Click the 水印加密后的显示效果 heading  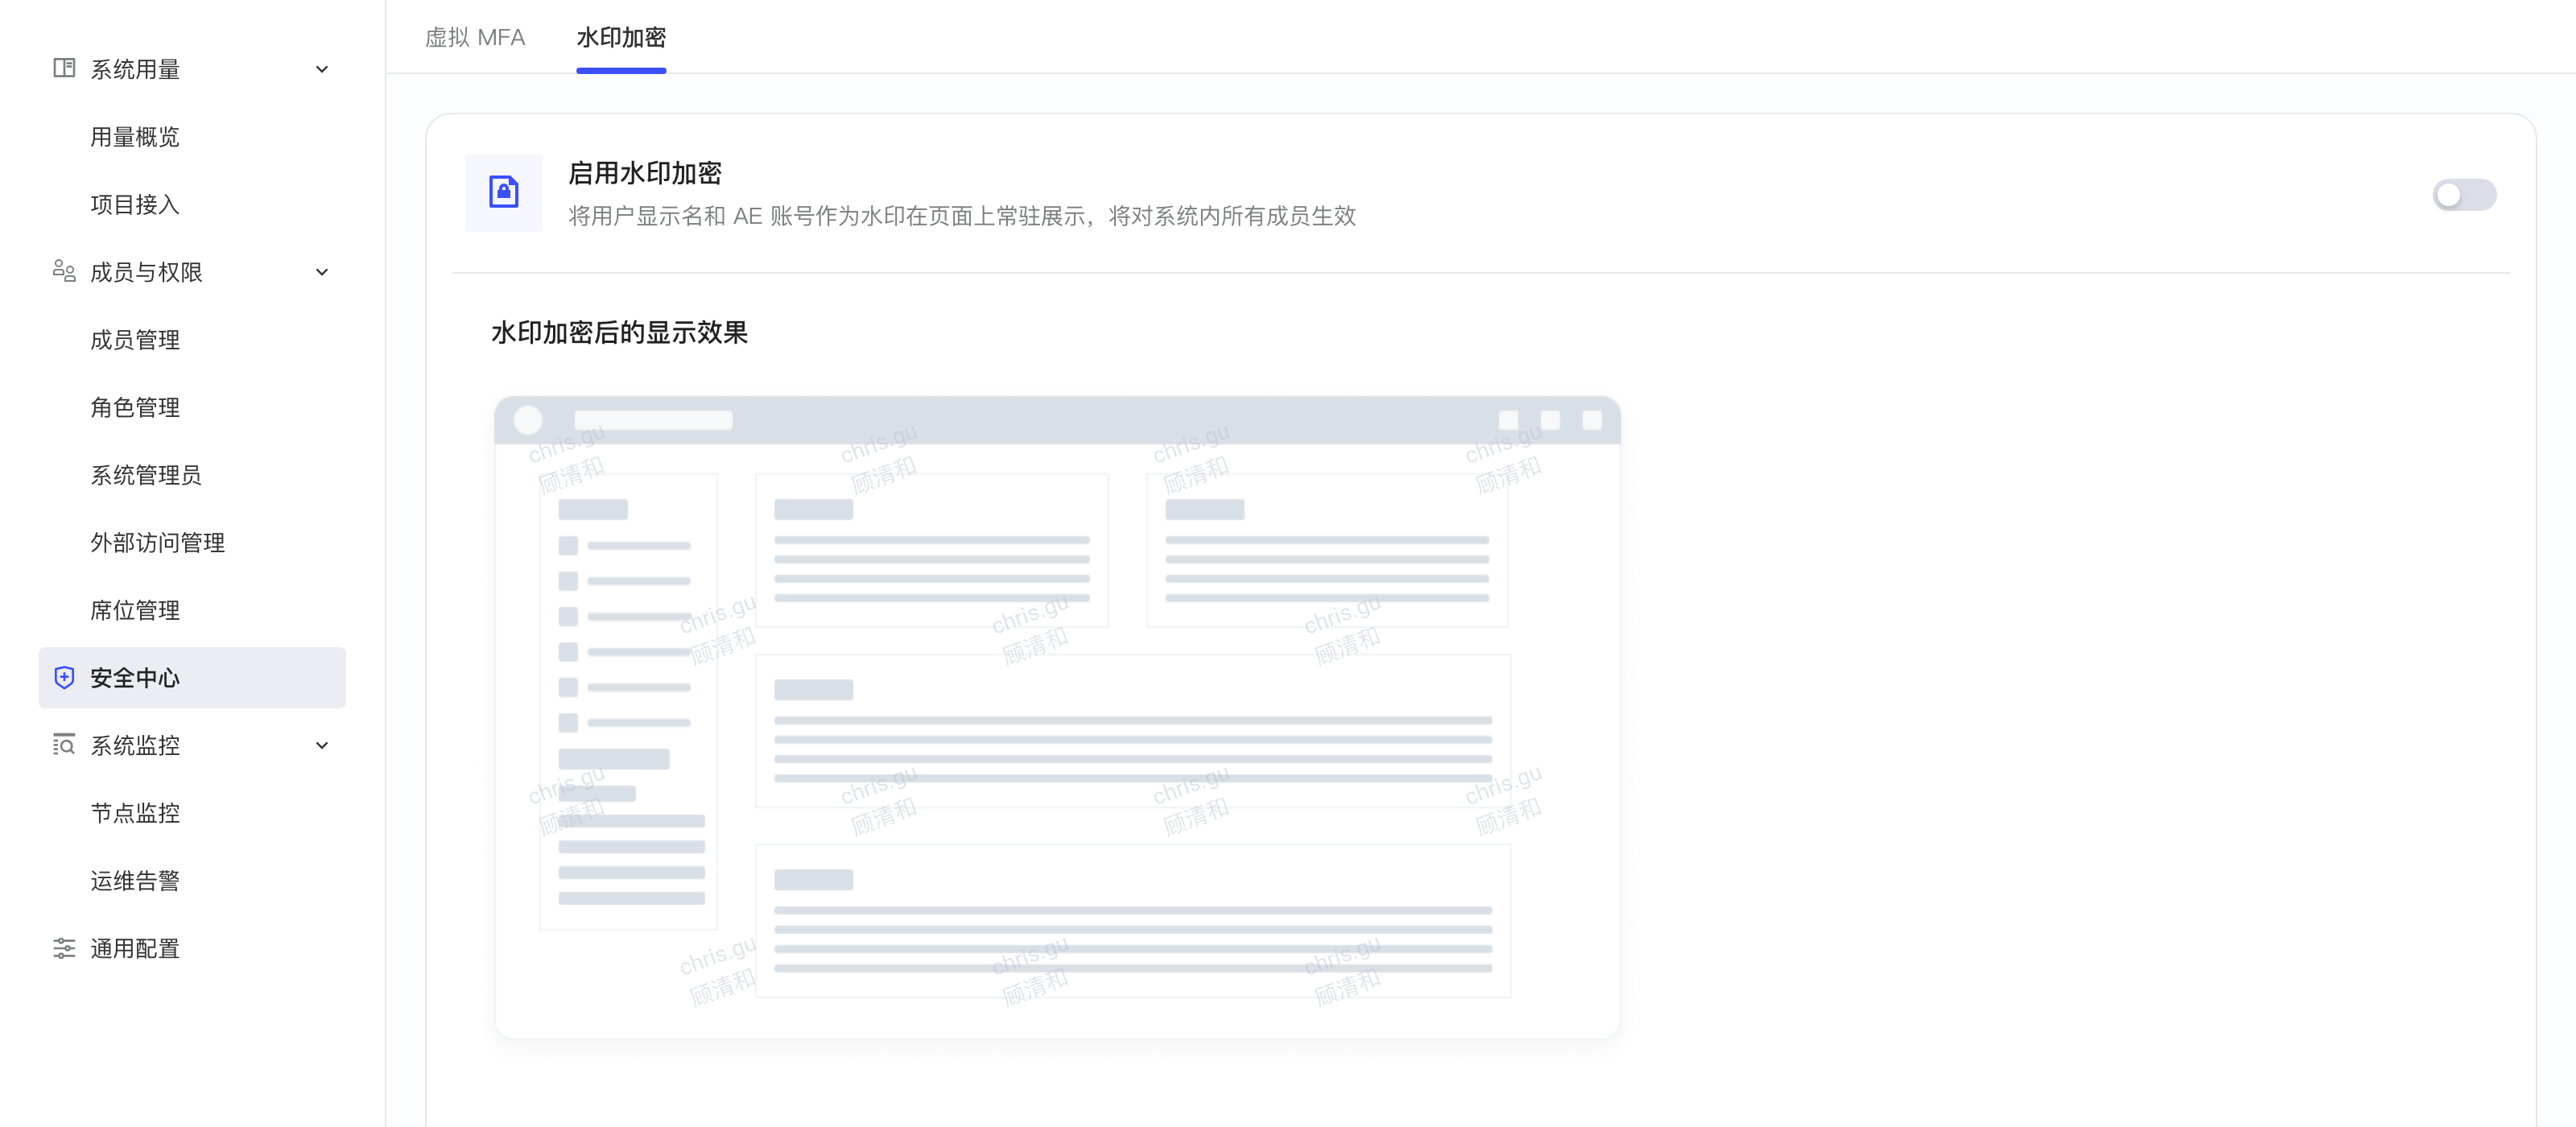[619, 332]
